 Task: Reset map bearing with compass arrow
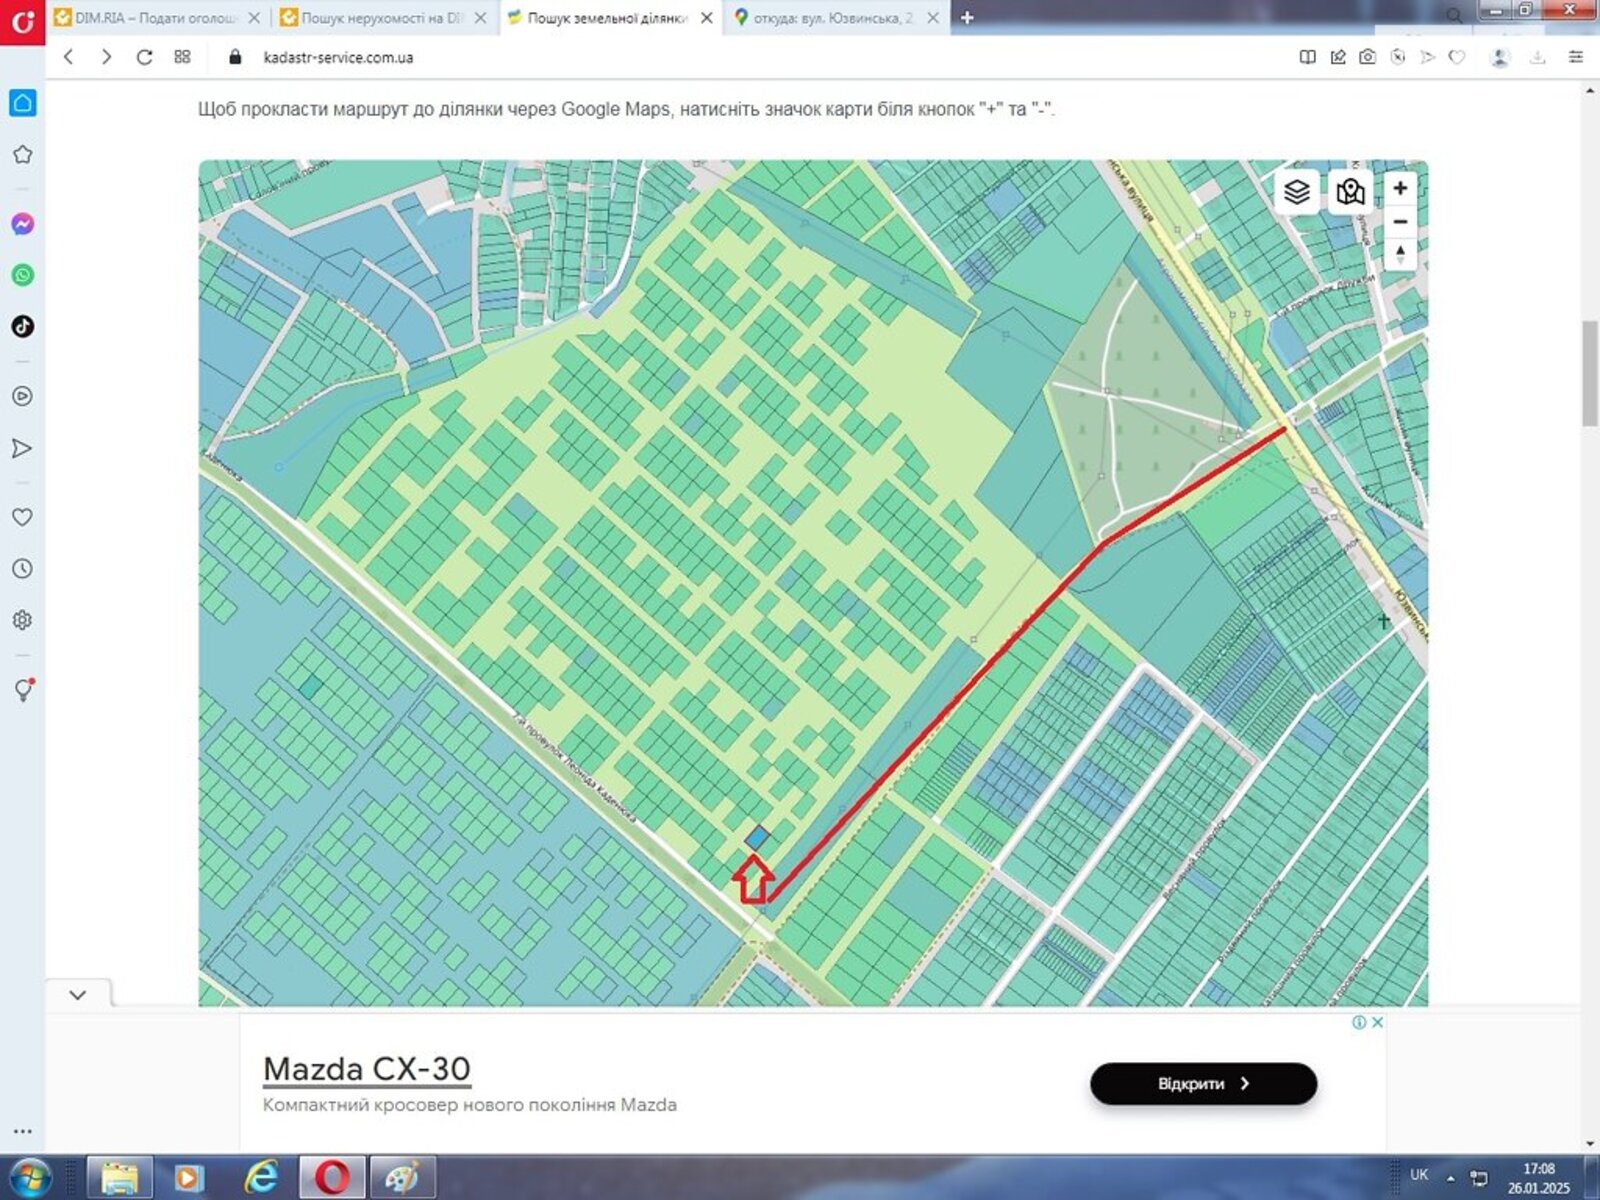pos(1400,254)
